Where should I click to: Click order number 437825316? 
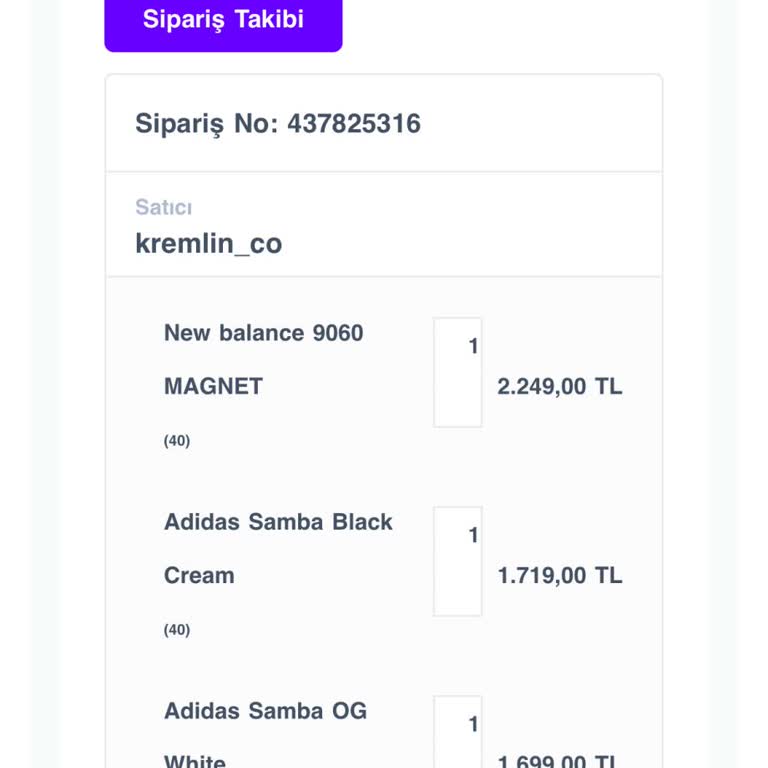[354, 124]
